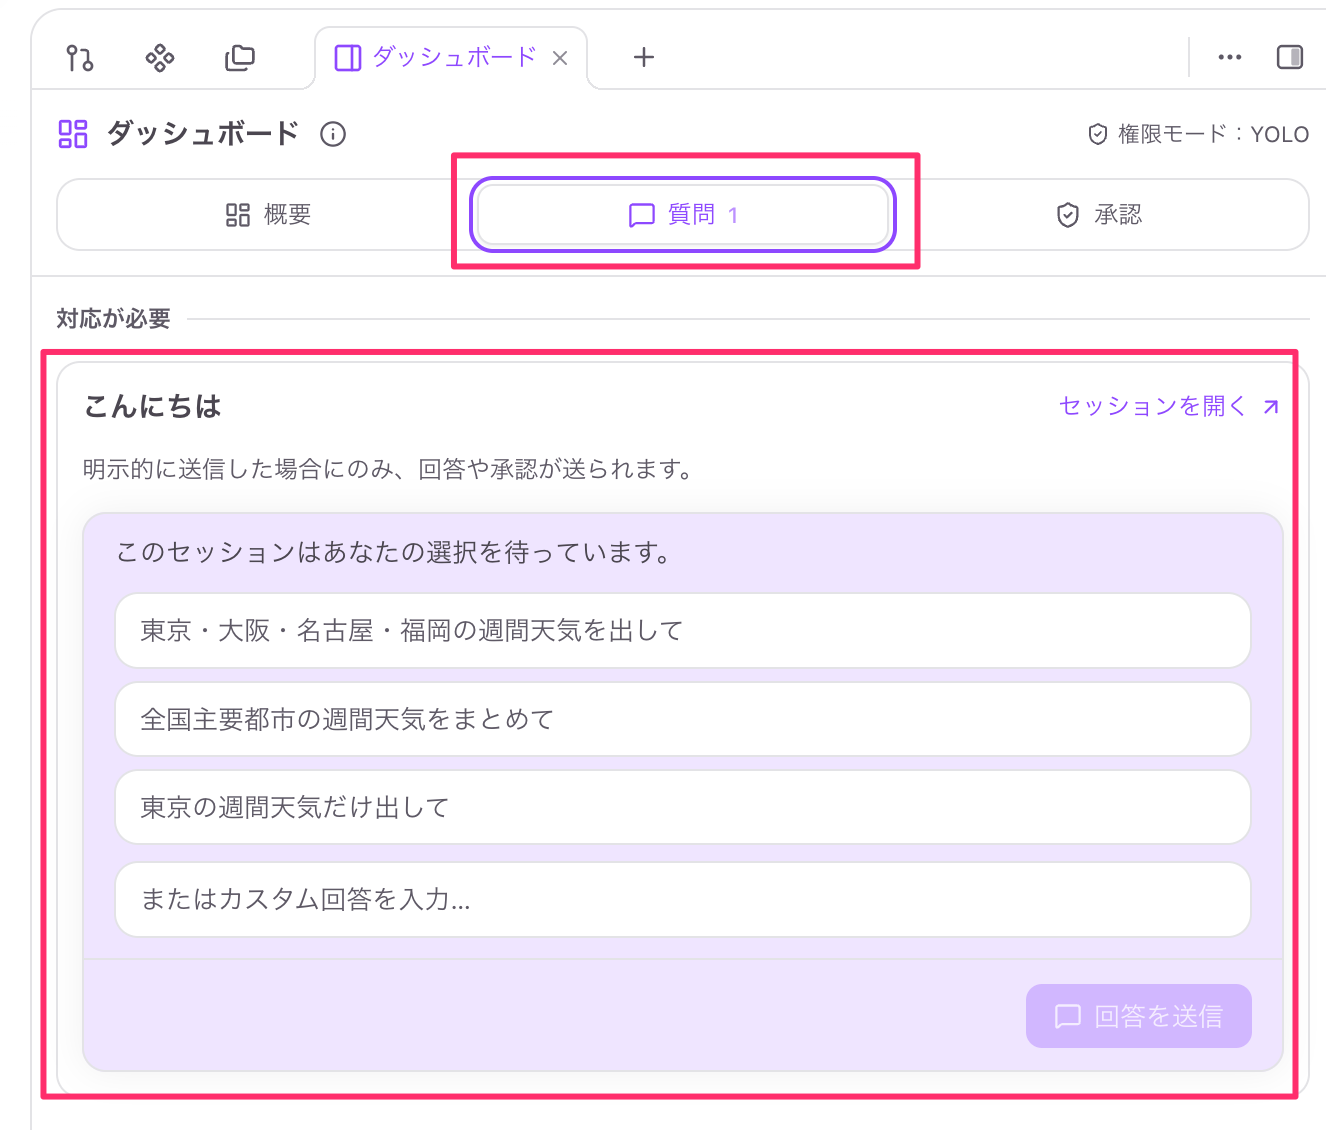Select the 承認 tab

click(x=1099, y=215)
